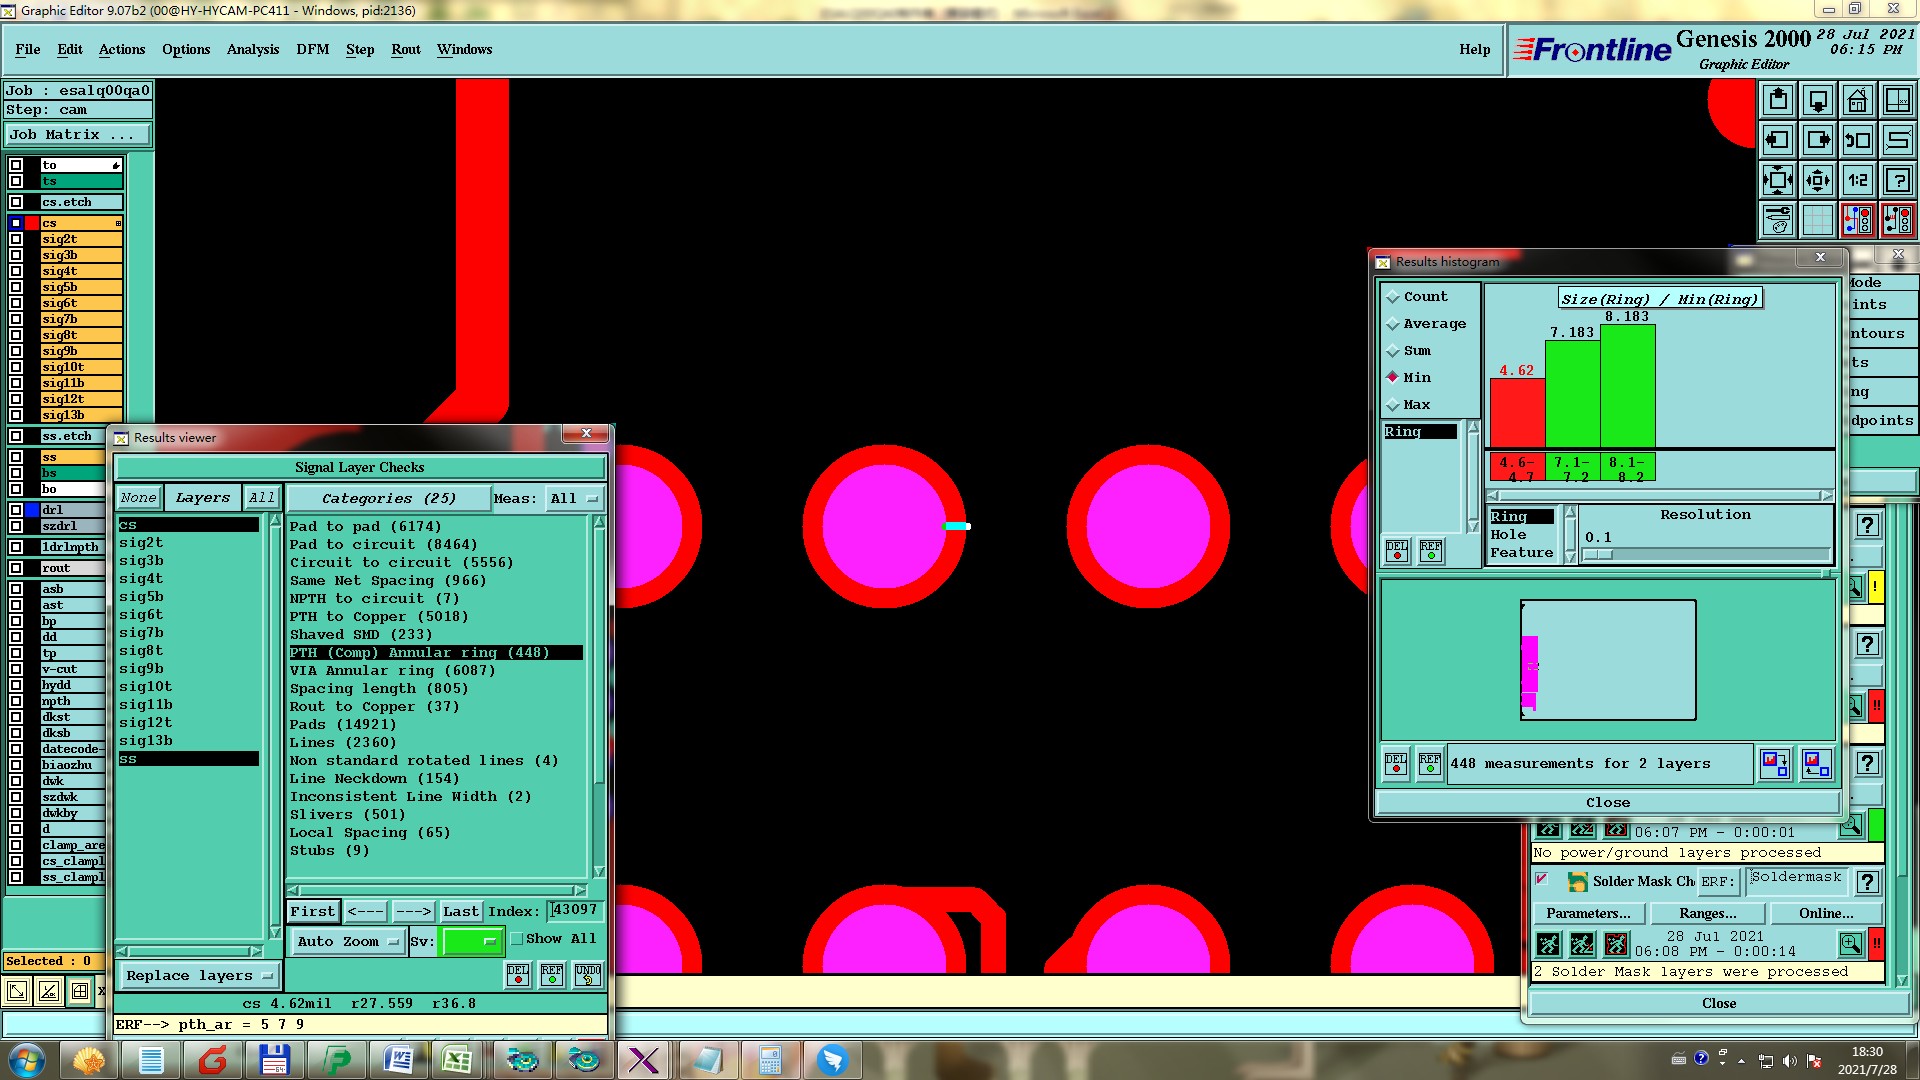1920x1080 pixels.
Task: Open the Analysis menu
Action: point(252,49)
